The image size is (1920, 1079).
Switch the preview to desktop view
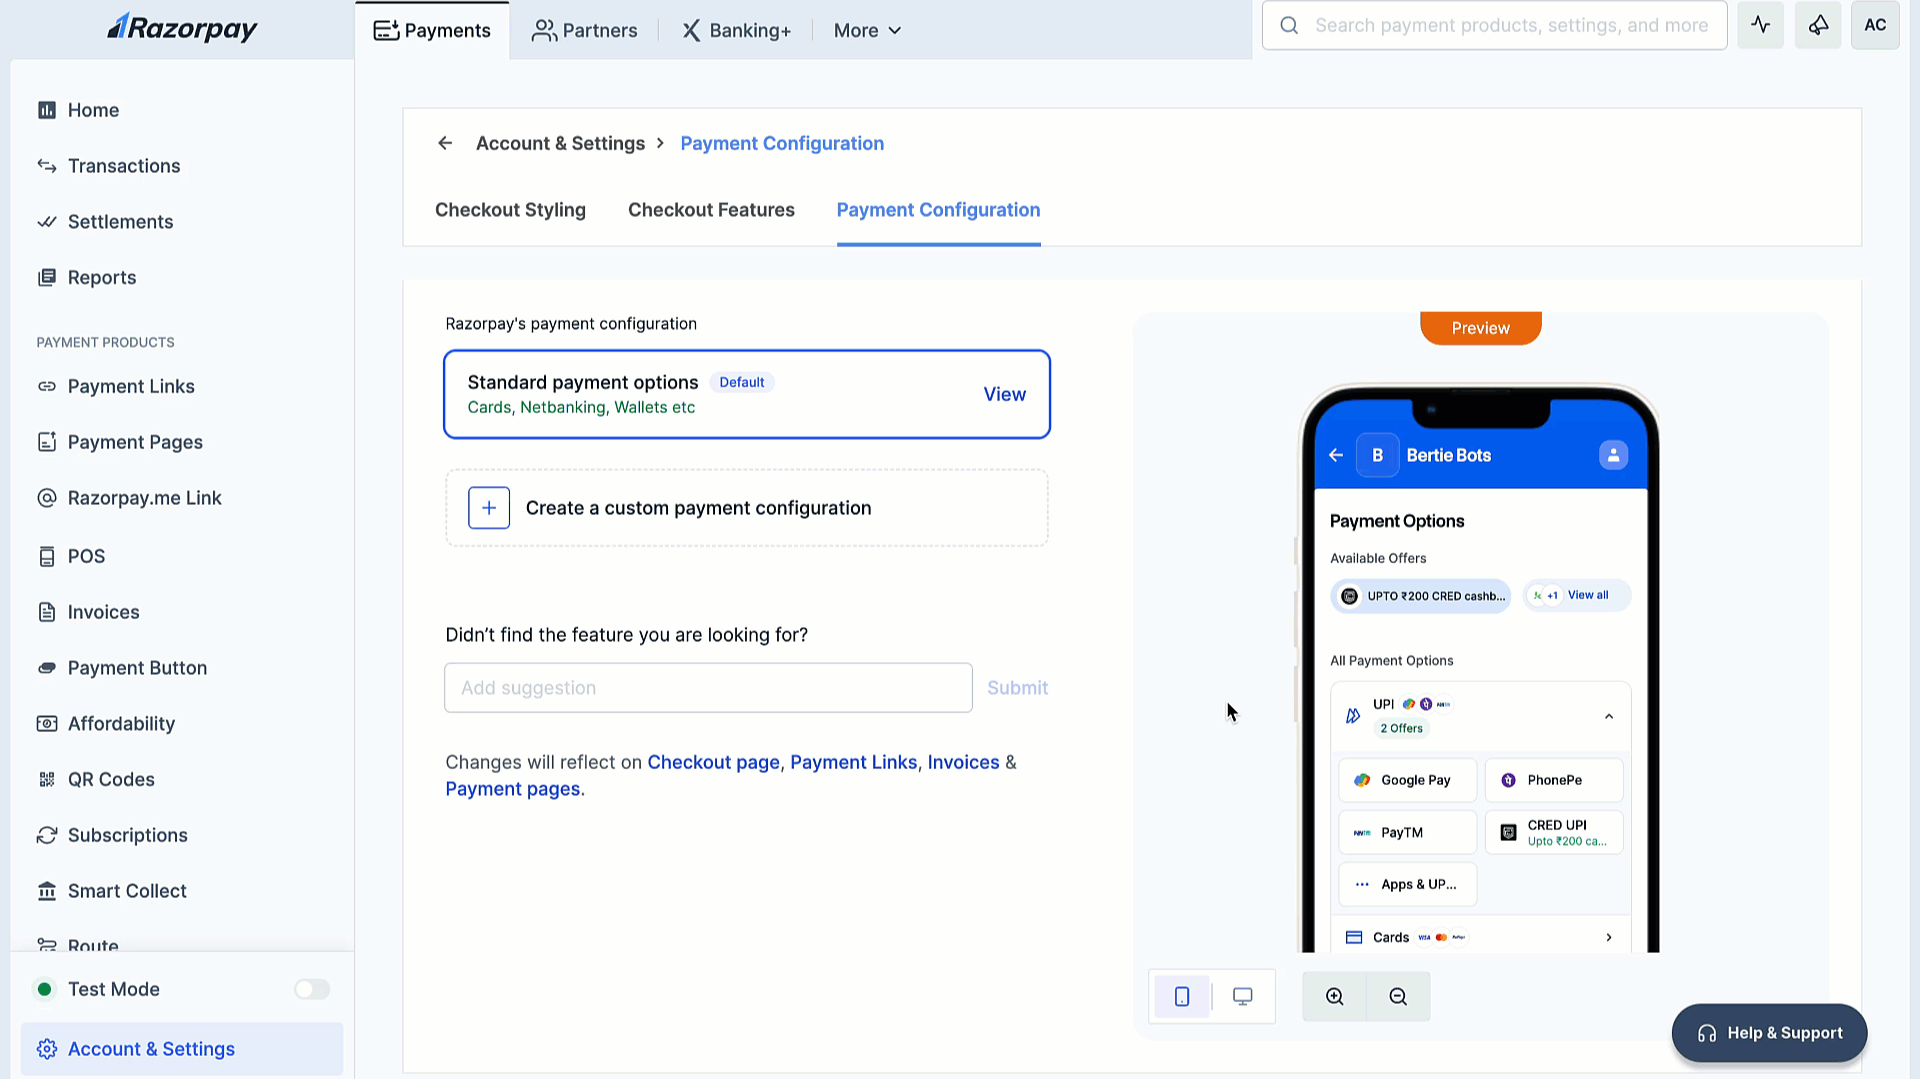(x=1243, y=996)
